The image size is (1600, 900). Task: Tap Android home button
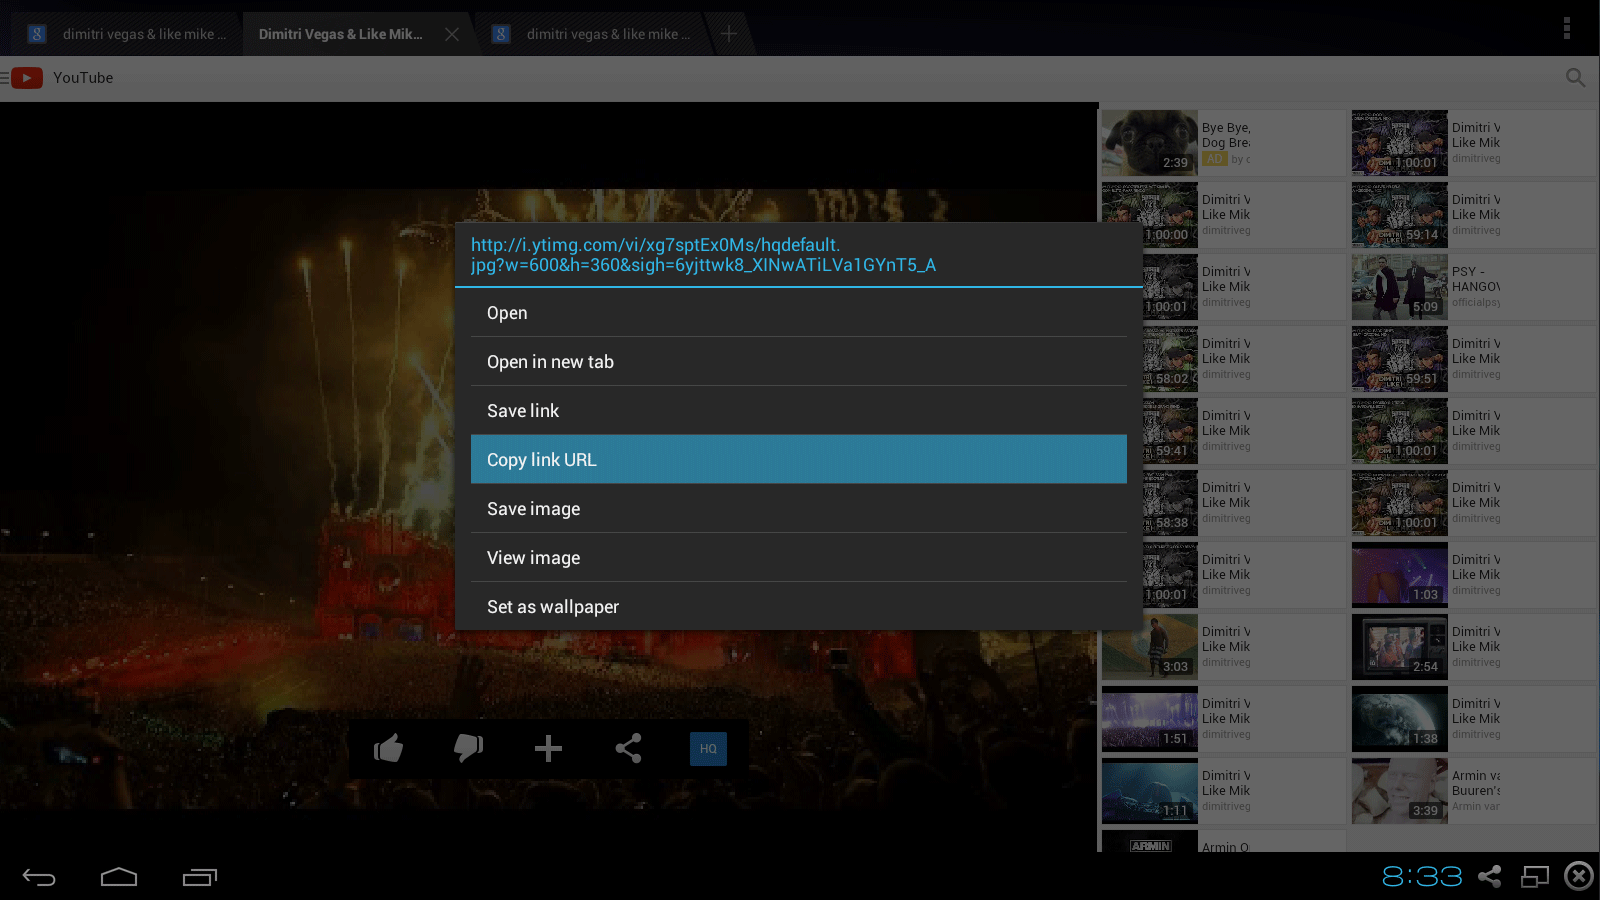pyautogui.click(x=119, y=877)
